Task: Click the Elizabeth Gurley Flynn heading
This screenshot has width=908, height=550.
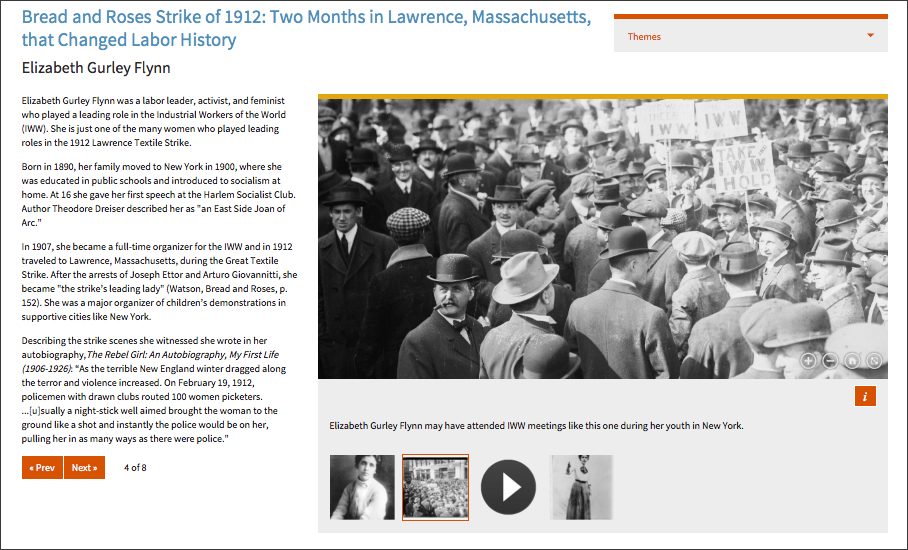Action: click(x=96, y=68)
